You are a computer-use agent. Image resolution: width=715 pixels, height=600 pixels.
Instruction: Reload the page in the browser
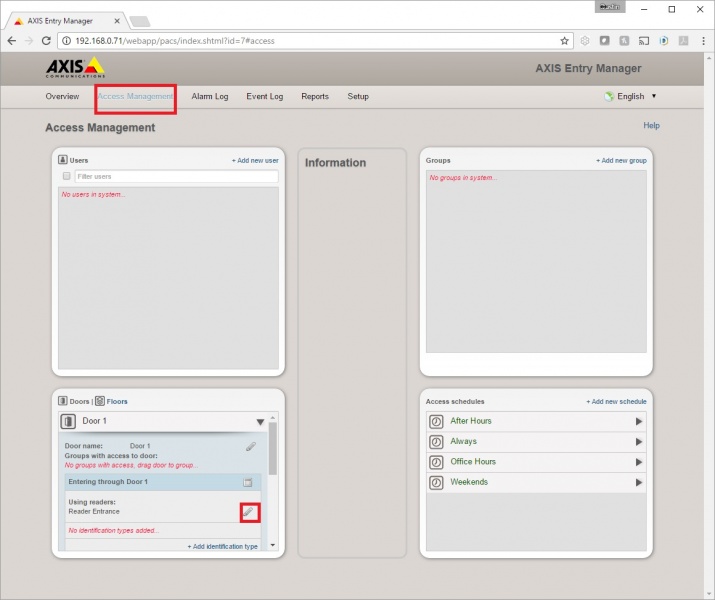click(46, 41)
